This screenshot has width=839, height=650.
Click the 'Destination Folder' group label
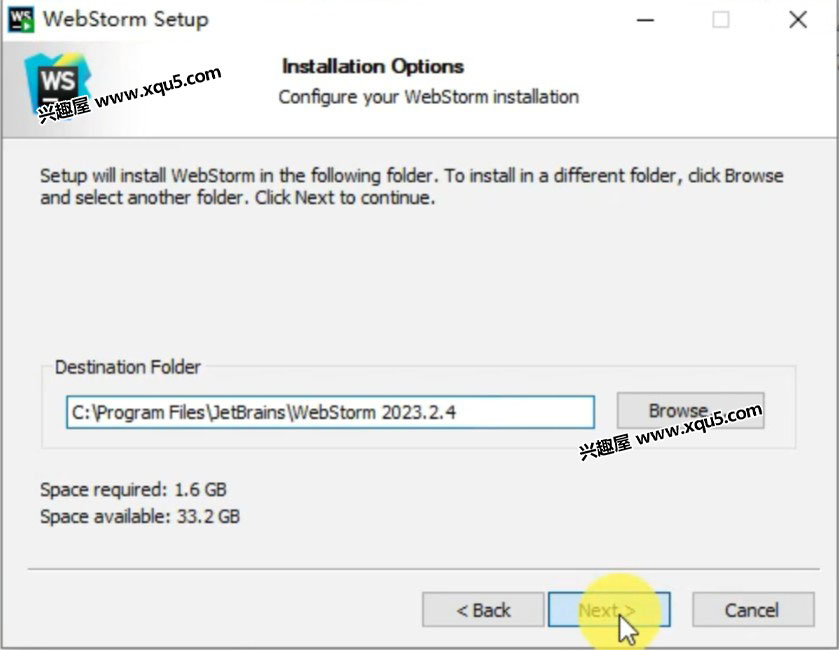tap(128, 367)
